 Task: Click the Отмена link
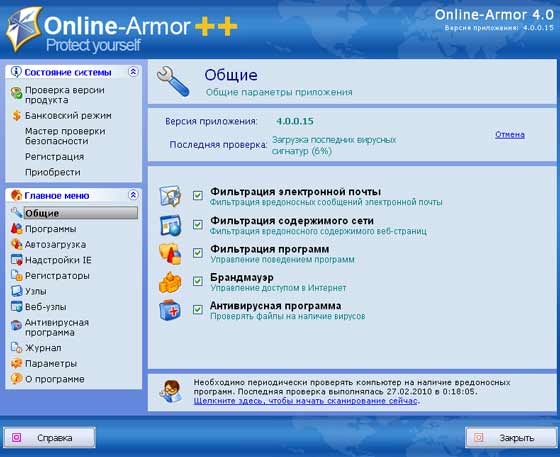510,135
